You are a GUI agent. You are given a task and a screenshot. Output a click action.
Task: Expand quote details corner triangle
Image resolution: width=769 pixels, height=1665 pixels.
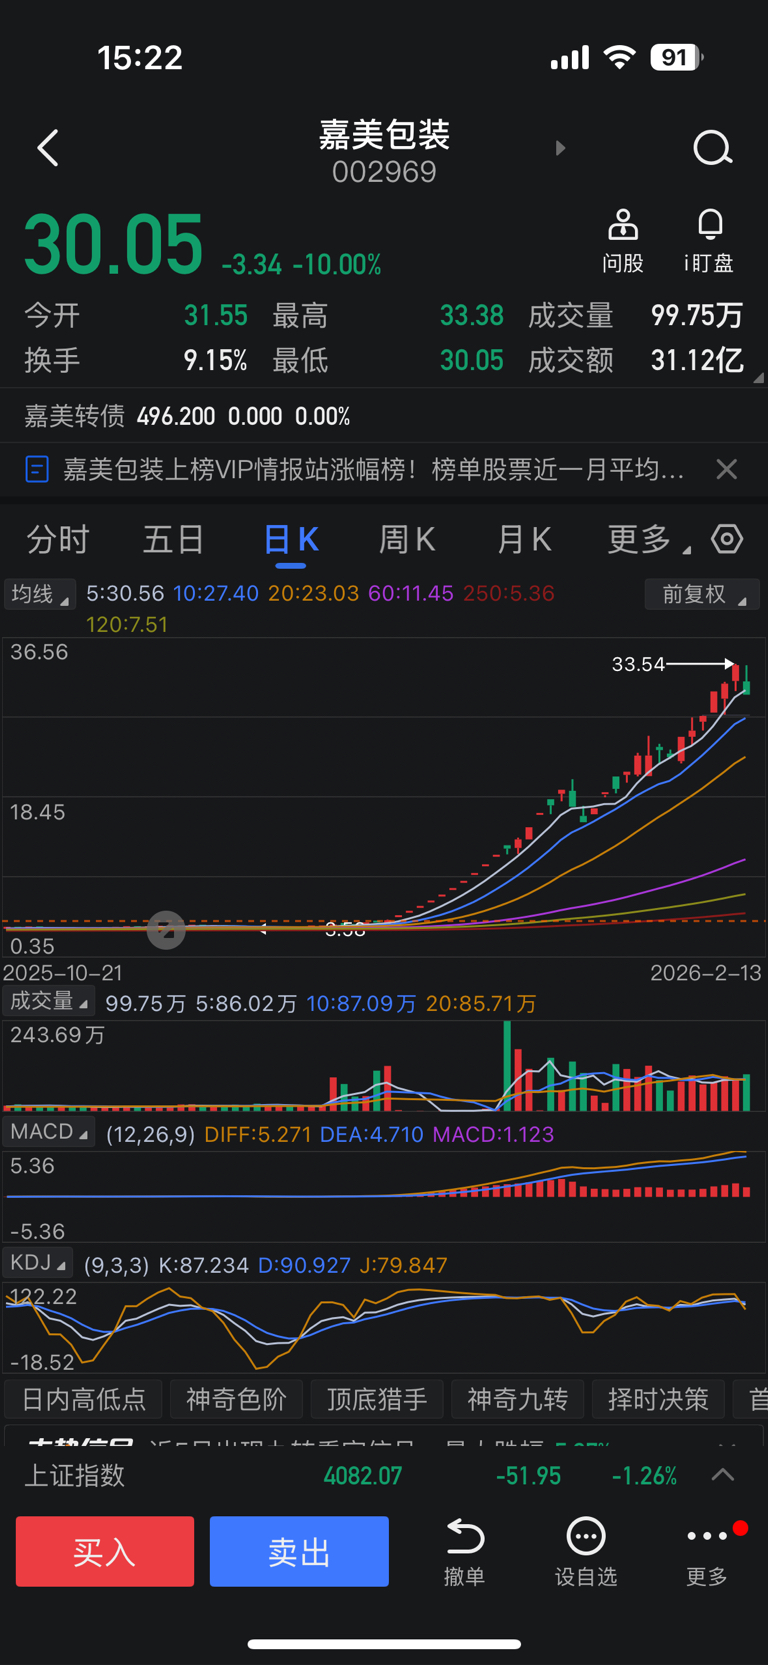pyautogui.click(x=758, y=378)
